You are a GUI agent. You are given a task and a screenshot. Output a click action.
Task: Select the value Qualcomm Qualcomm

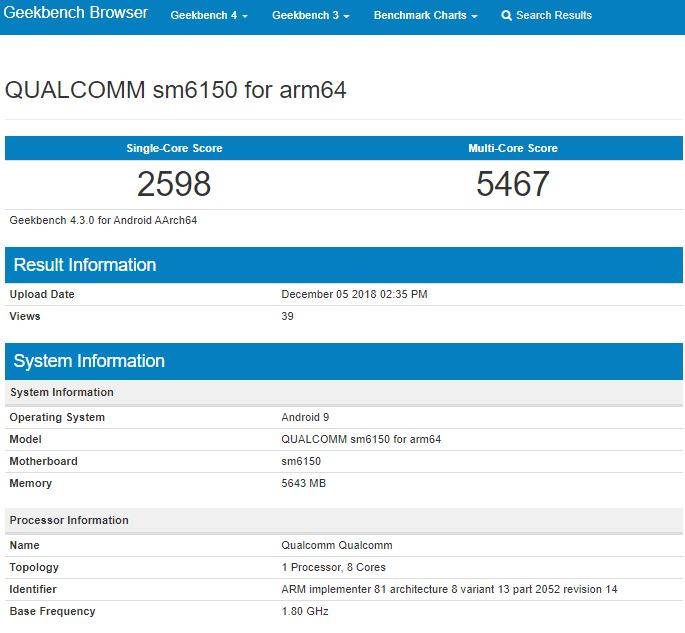pos(337,545)
